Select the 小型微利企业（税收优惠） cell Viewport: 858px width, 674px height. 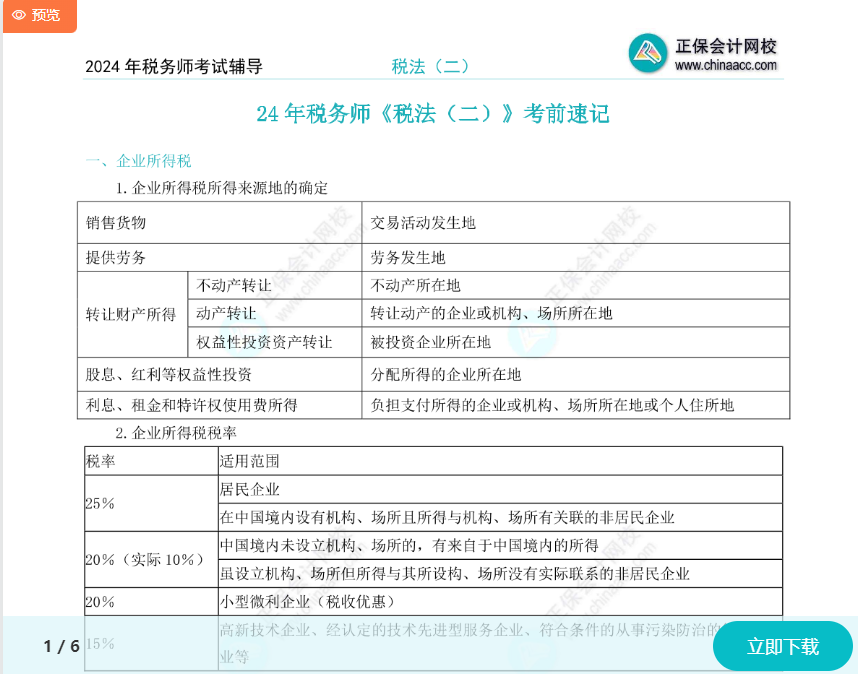307,602
